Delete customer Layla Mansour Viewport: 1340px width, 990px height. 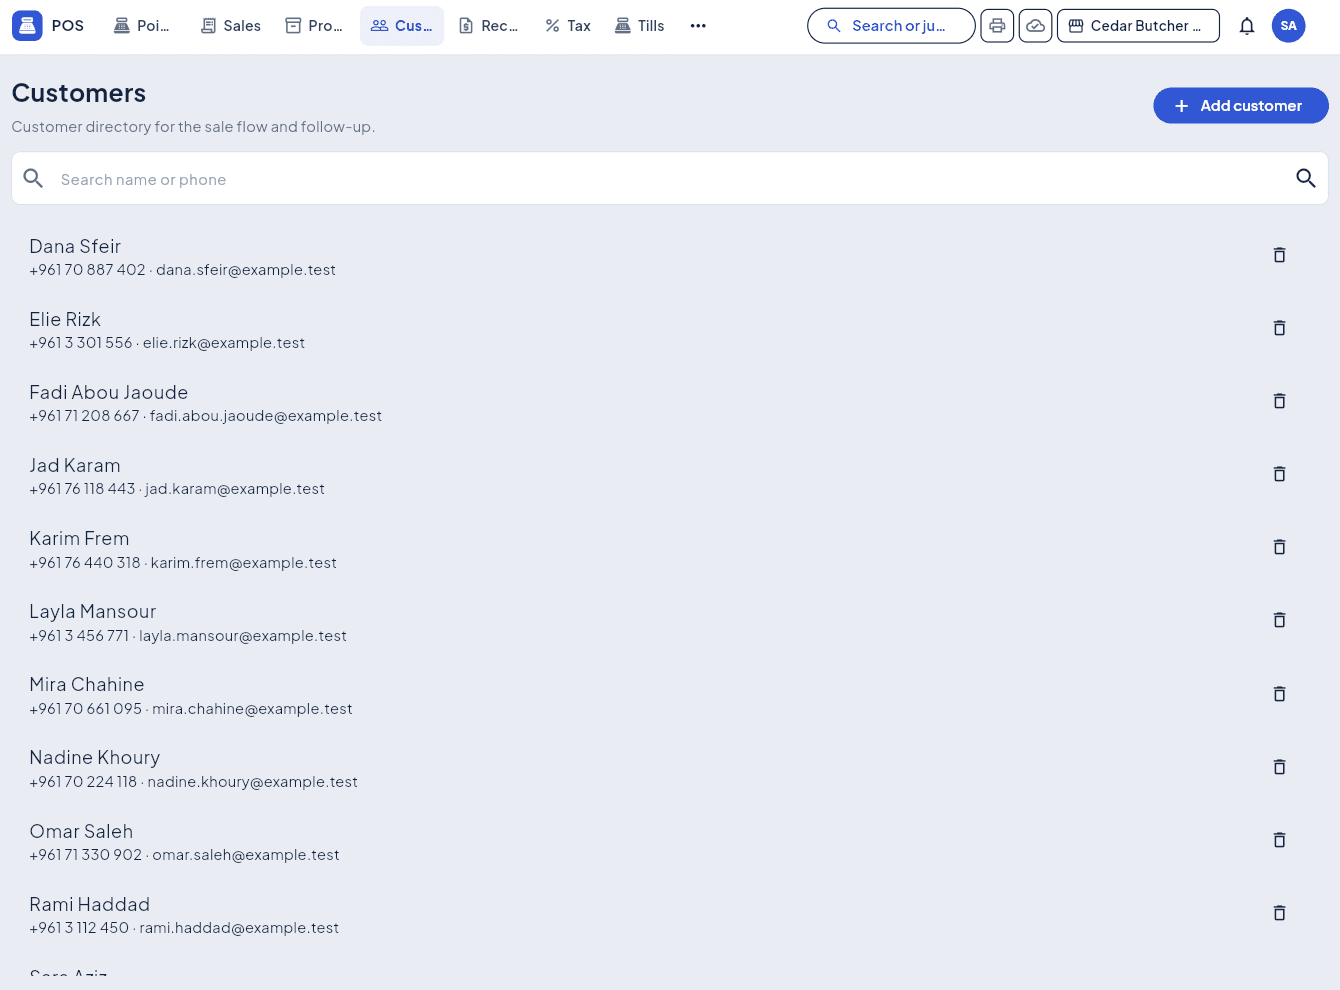(x=1279, y=620)
